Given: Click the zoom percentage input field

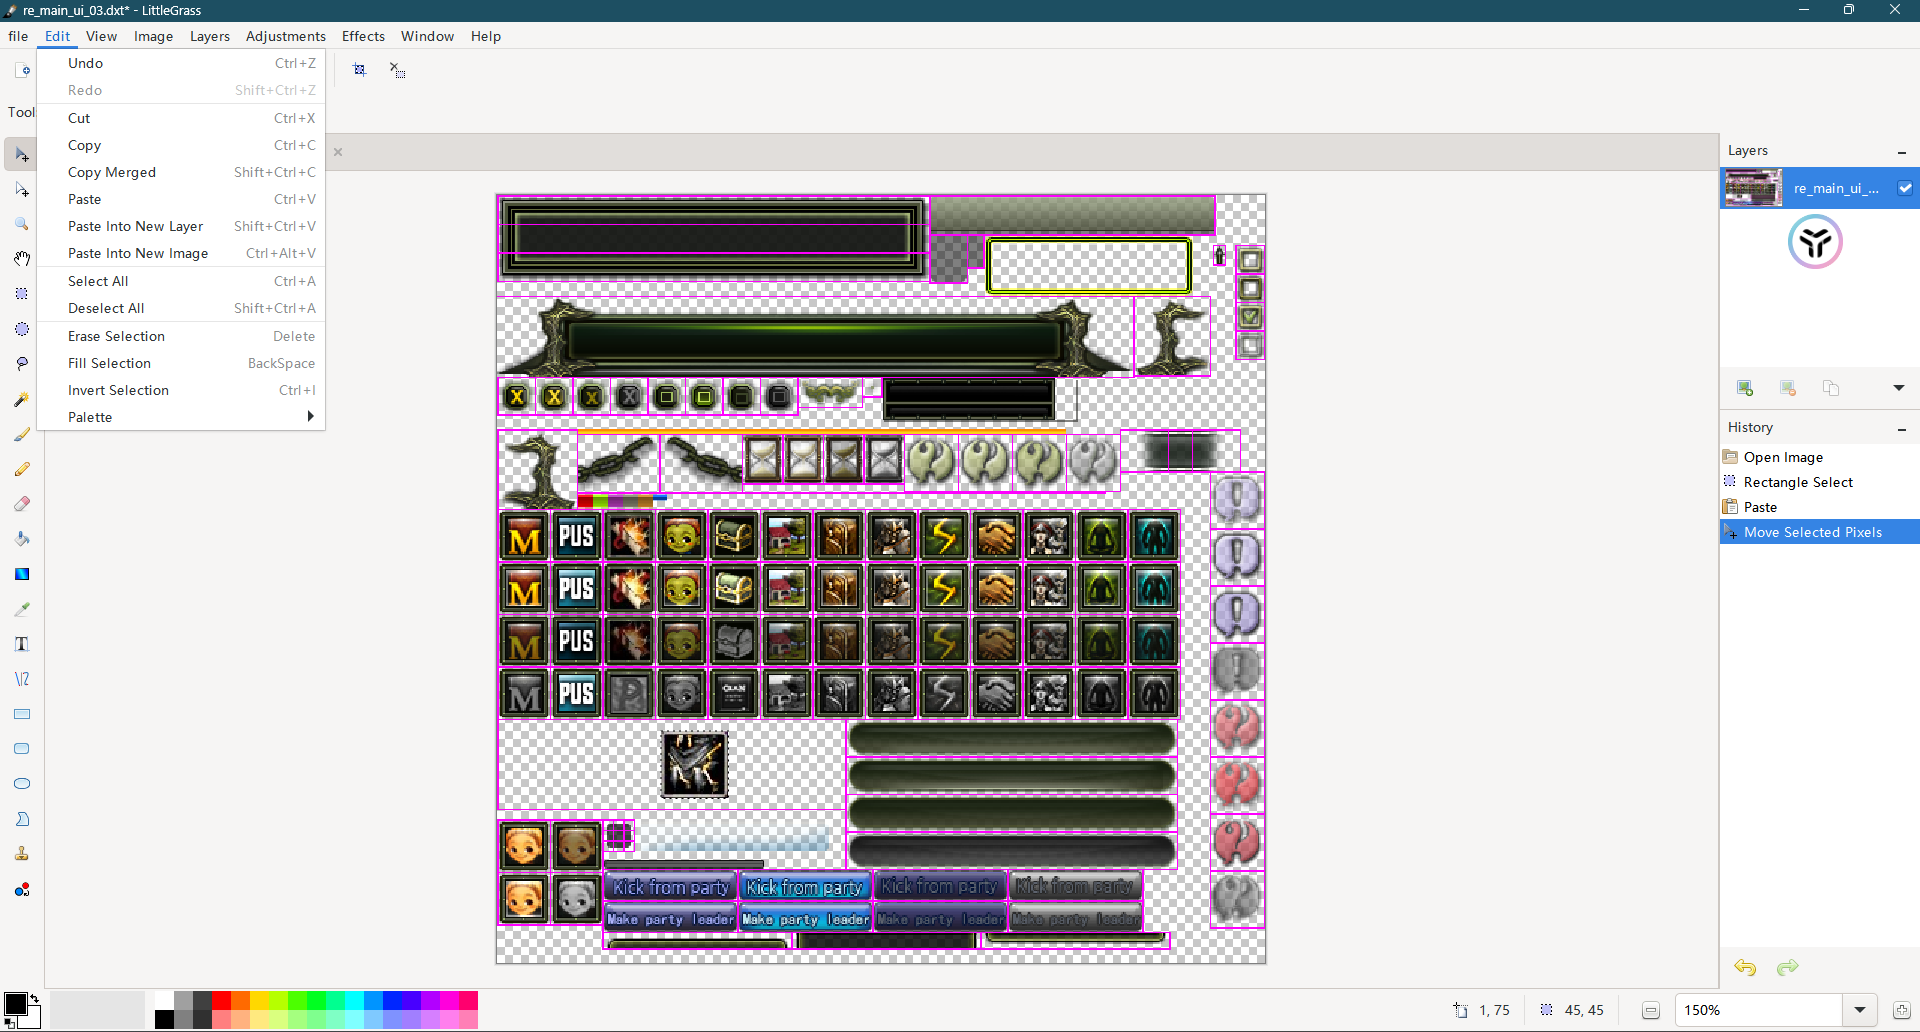Looking at the screenshot, I should click(x=1760, y=1010).
